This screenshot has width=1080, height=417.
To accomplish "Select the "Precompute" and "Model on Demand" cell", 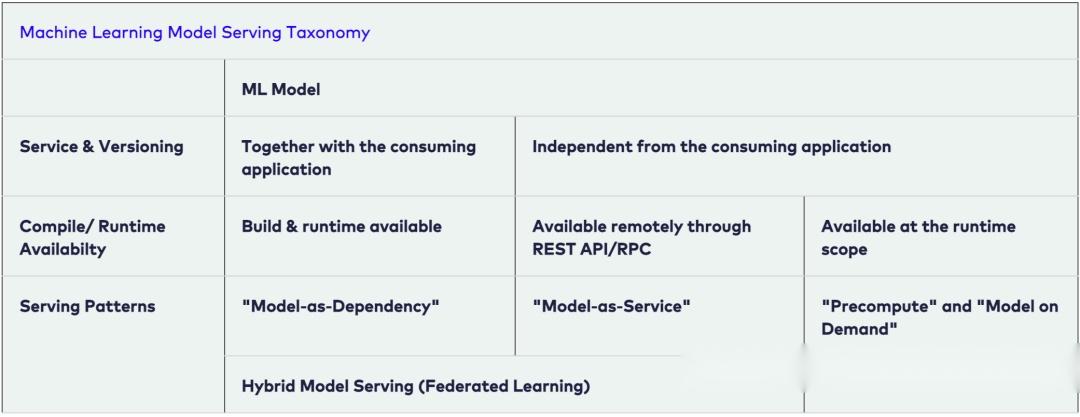I will pos(941,316).
